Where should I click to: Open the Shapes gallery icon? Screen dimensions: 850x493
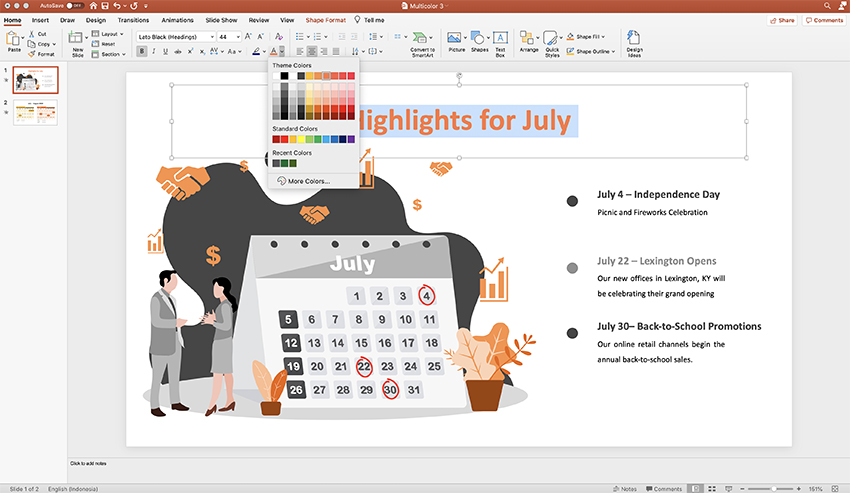coord(478,37)
